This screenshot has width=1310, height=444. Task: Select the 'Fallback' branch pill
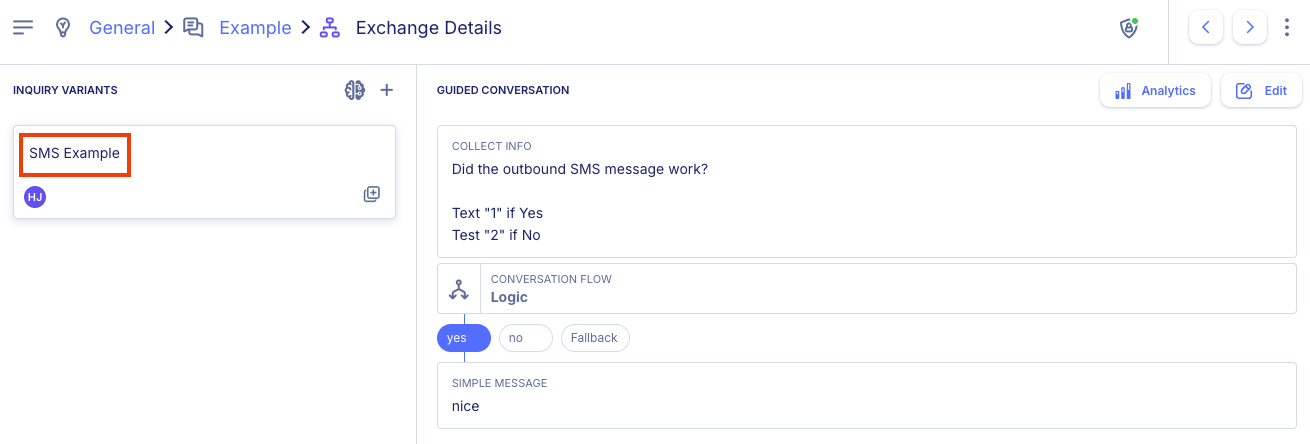tap(595, 338)
